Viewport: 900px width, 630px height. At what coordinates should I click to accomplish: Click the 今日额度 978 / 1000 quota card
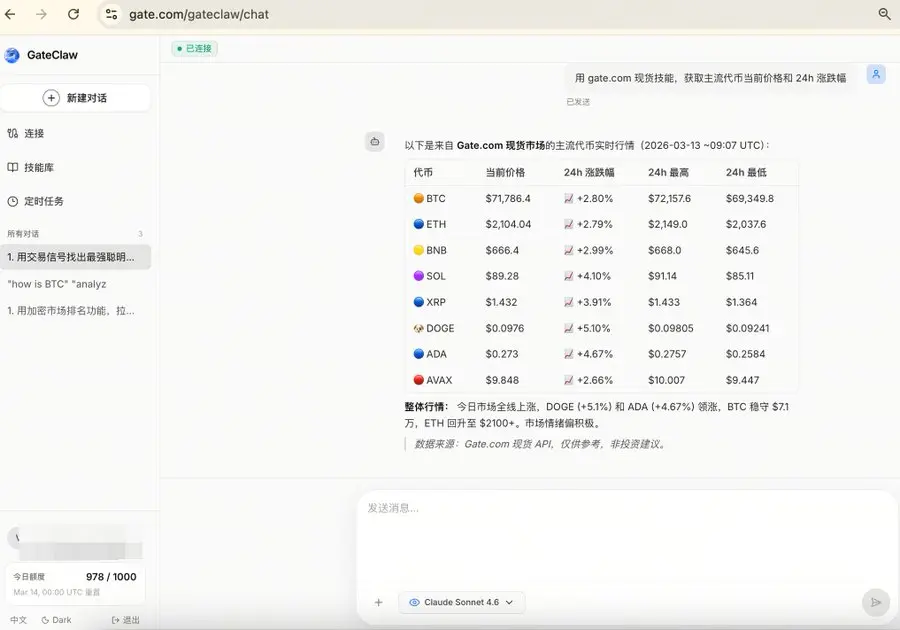pos(75,584)
